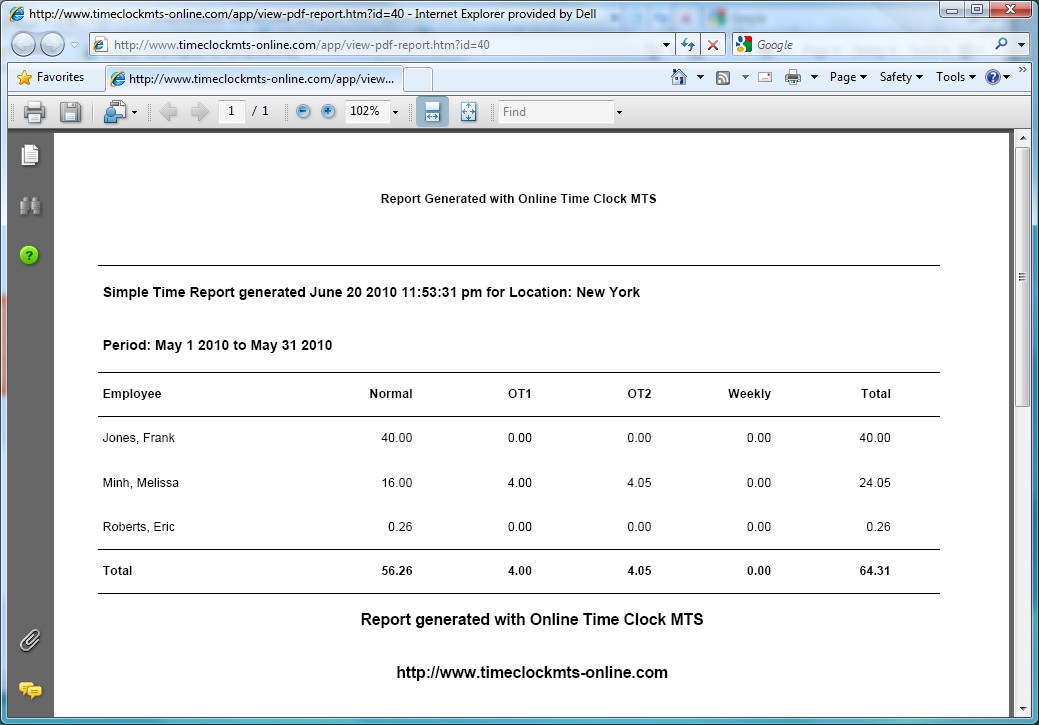Open the IE Help menu icon

(997, 78)
